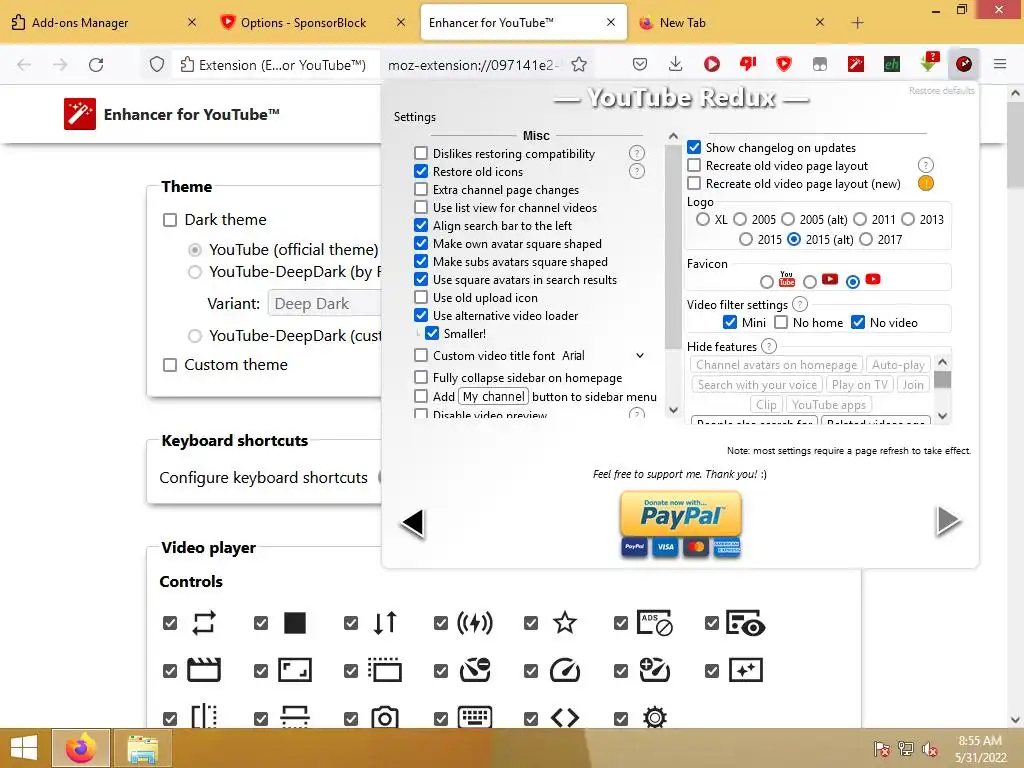This screenshot has width=1024, height=768.
Task: Select the XL logo option
Action: tap(703, 219)
